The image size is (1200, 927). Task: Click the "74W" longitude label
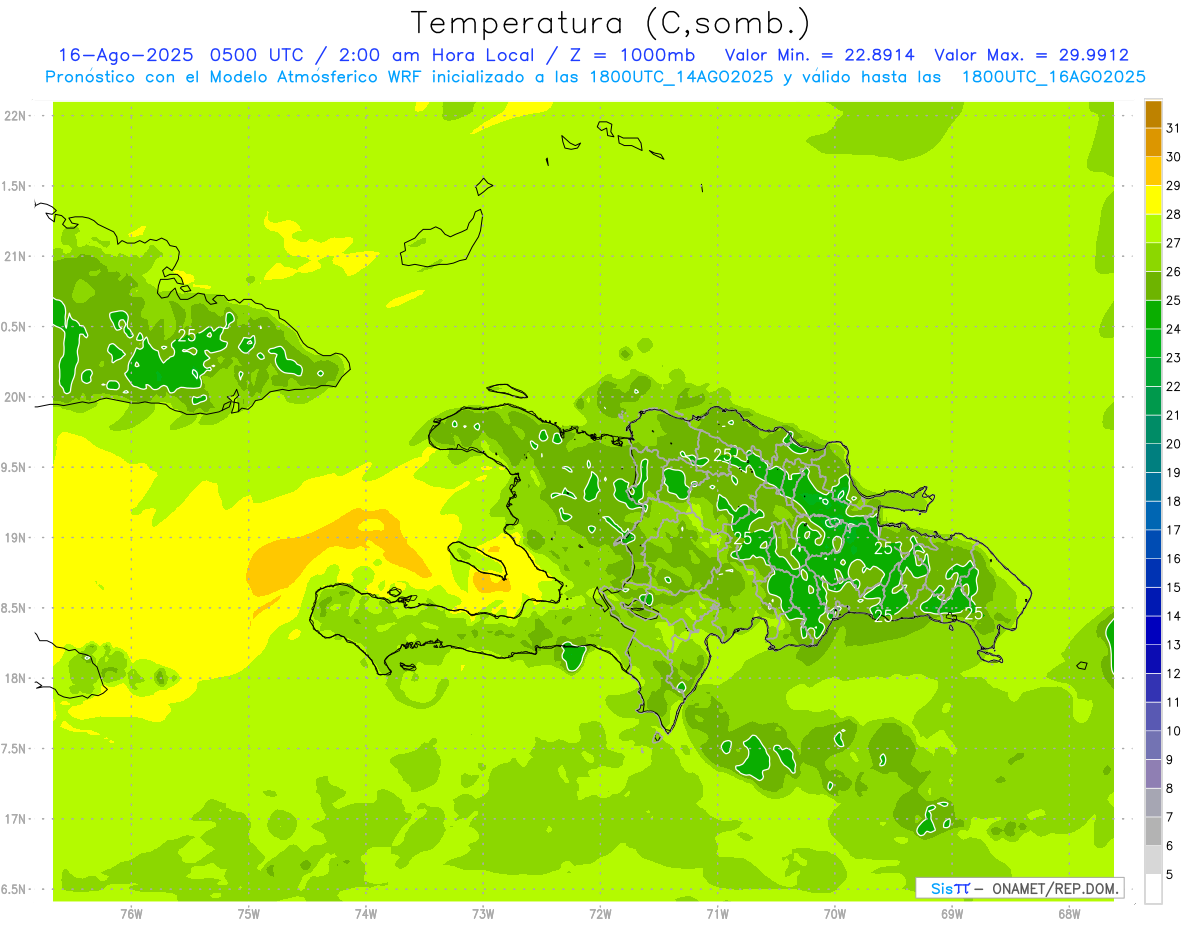pyautogui.click(x=366, y=914)
